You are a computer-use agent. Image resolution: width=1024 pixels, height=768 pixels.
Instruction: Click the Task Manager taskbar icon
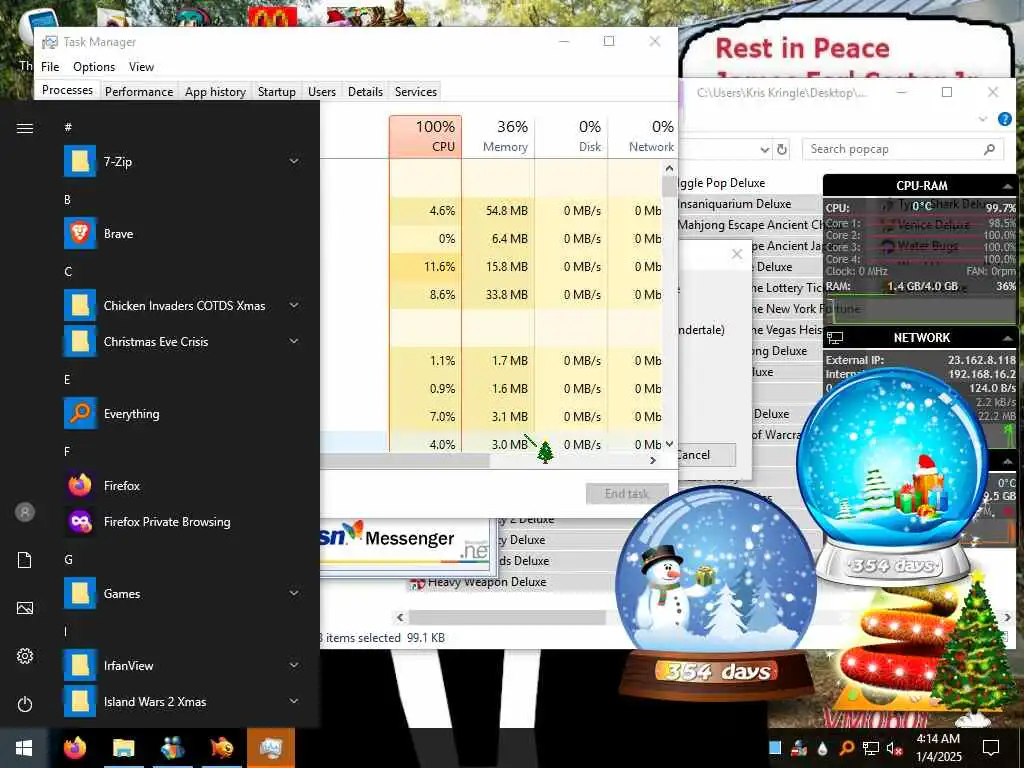pyautogui.click(x=270, y=748)
